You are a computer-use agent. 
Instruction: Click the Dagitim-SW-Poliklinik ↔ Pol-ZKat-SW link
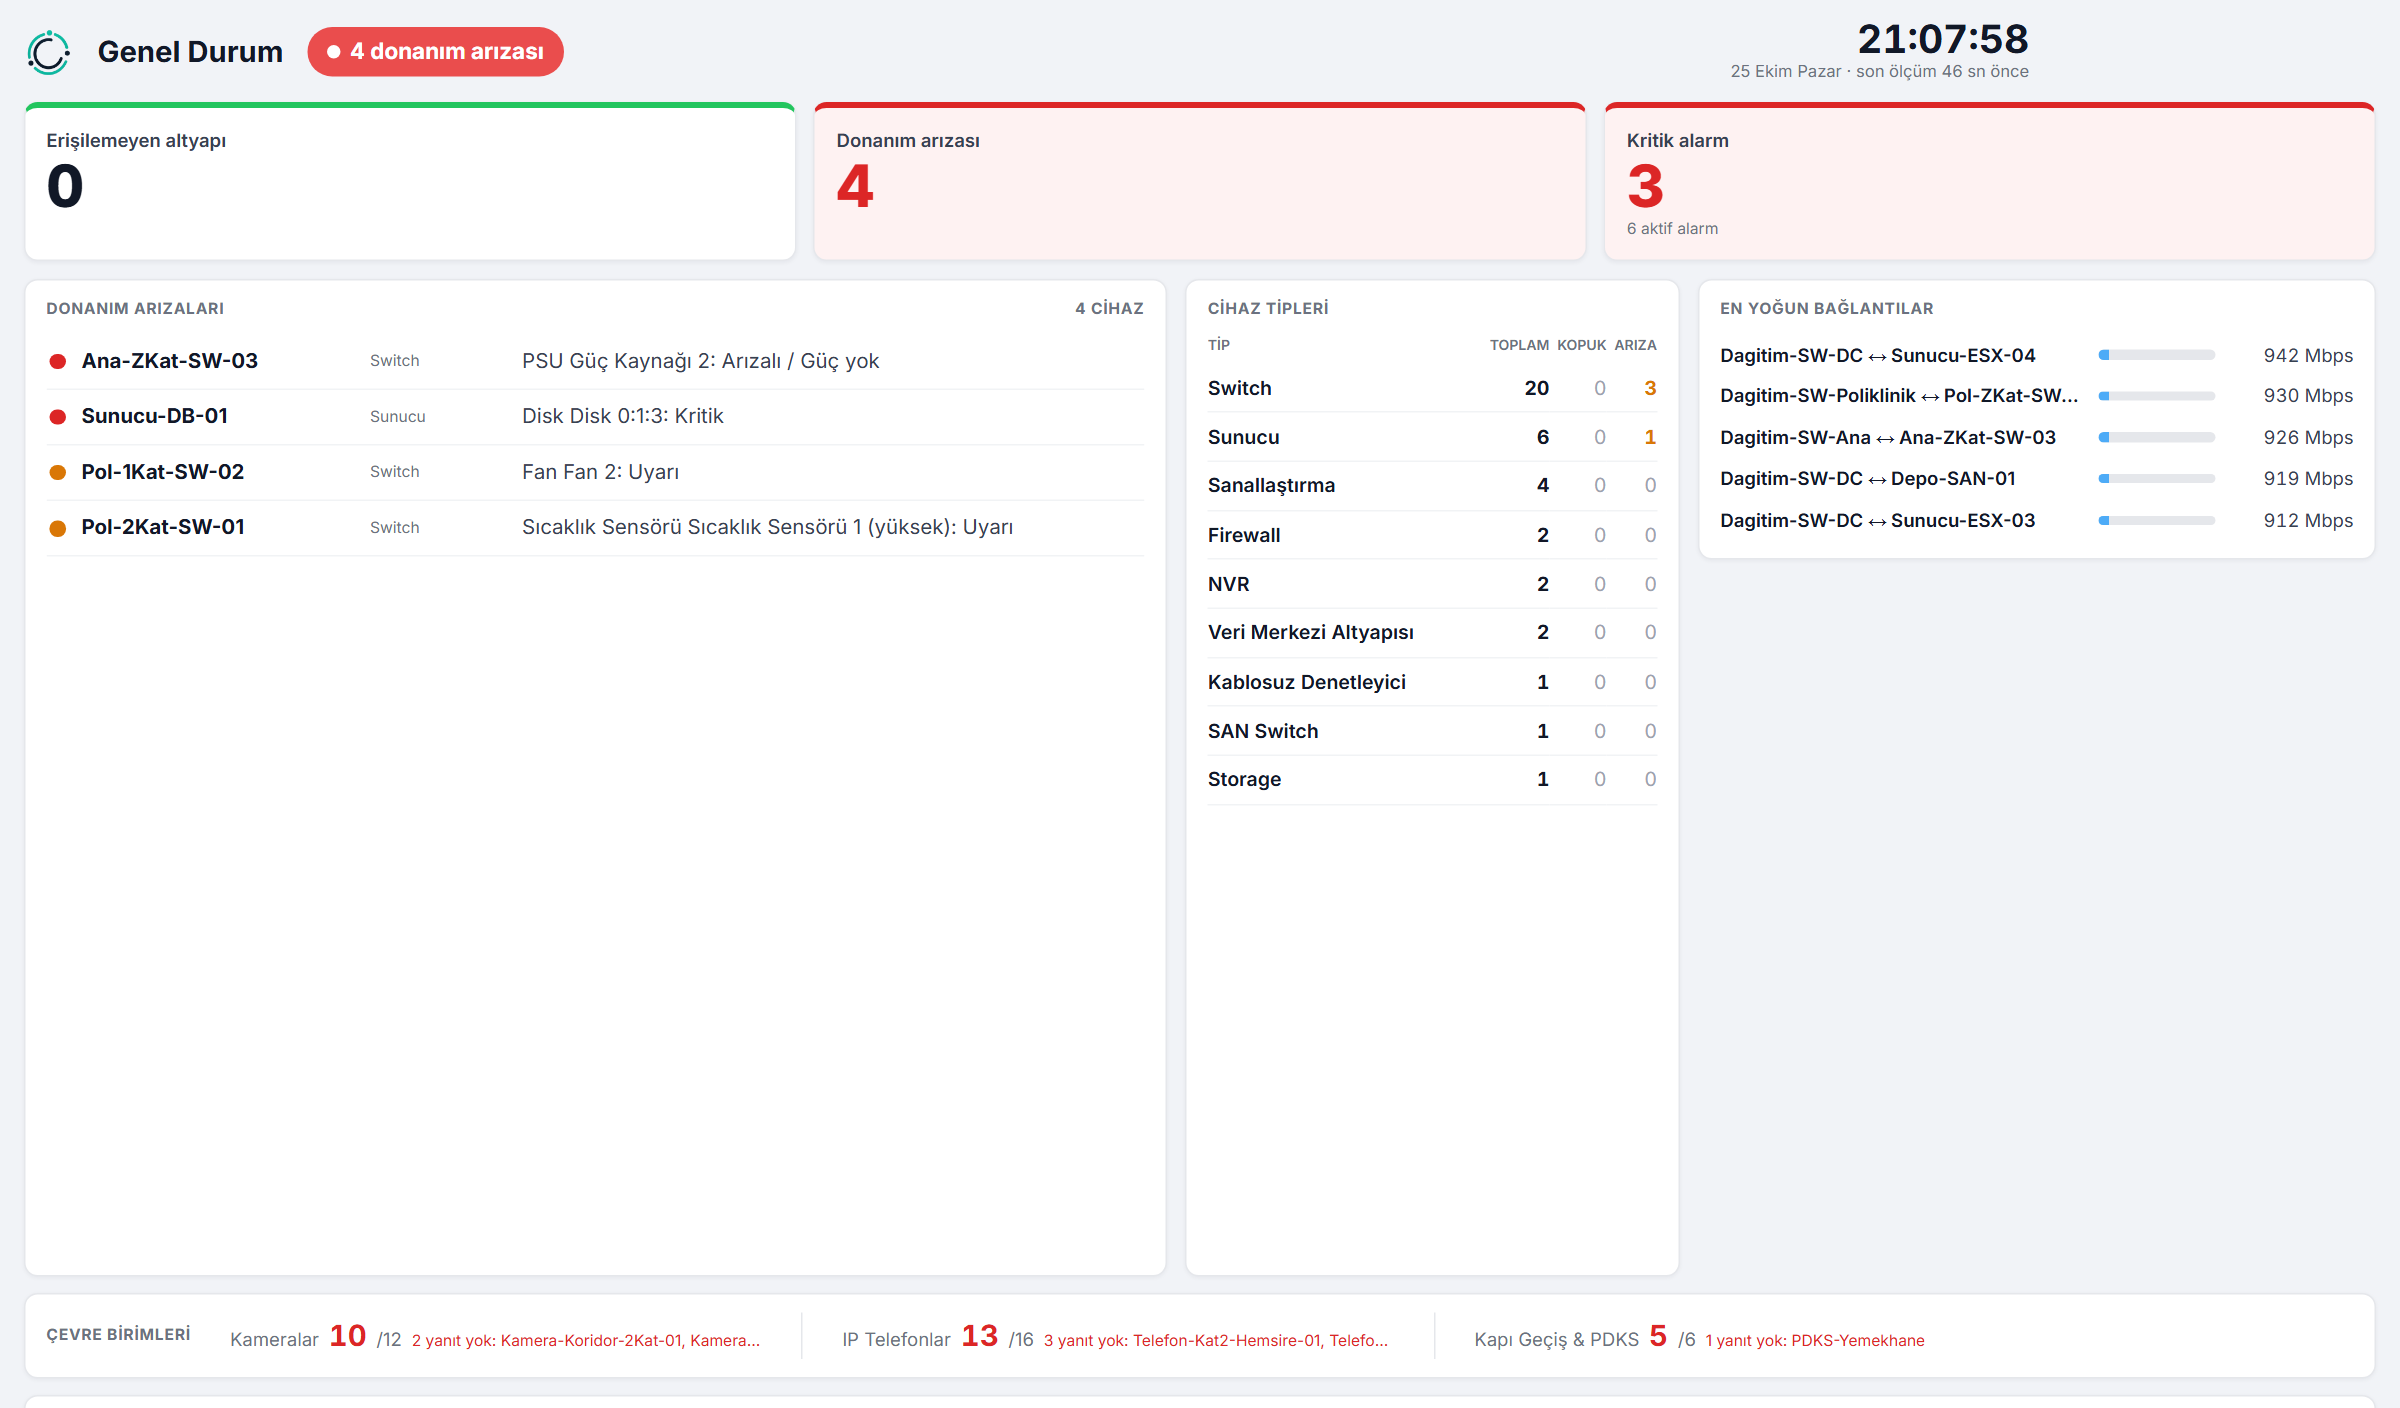tap(1899, 395)
